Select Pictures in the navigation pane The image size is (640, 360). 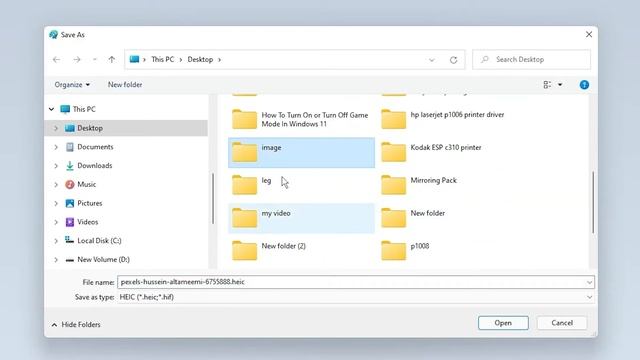click(90, 203)
